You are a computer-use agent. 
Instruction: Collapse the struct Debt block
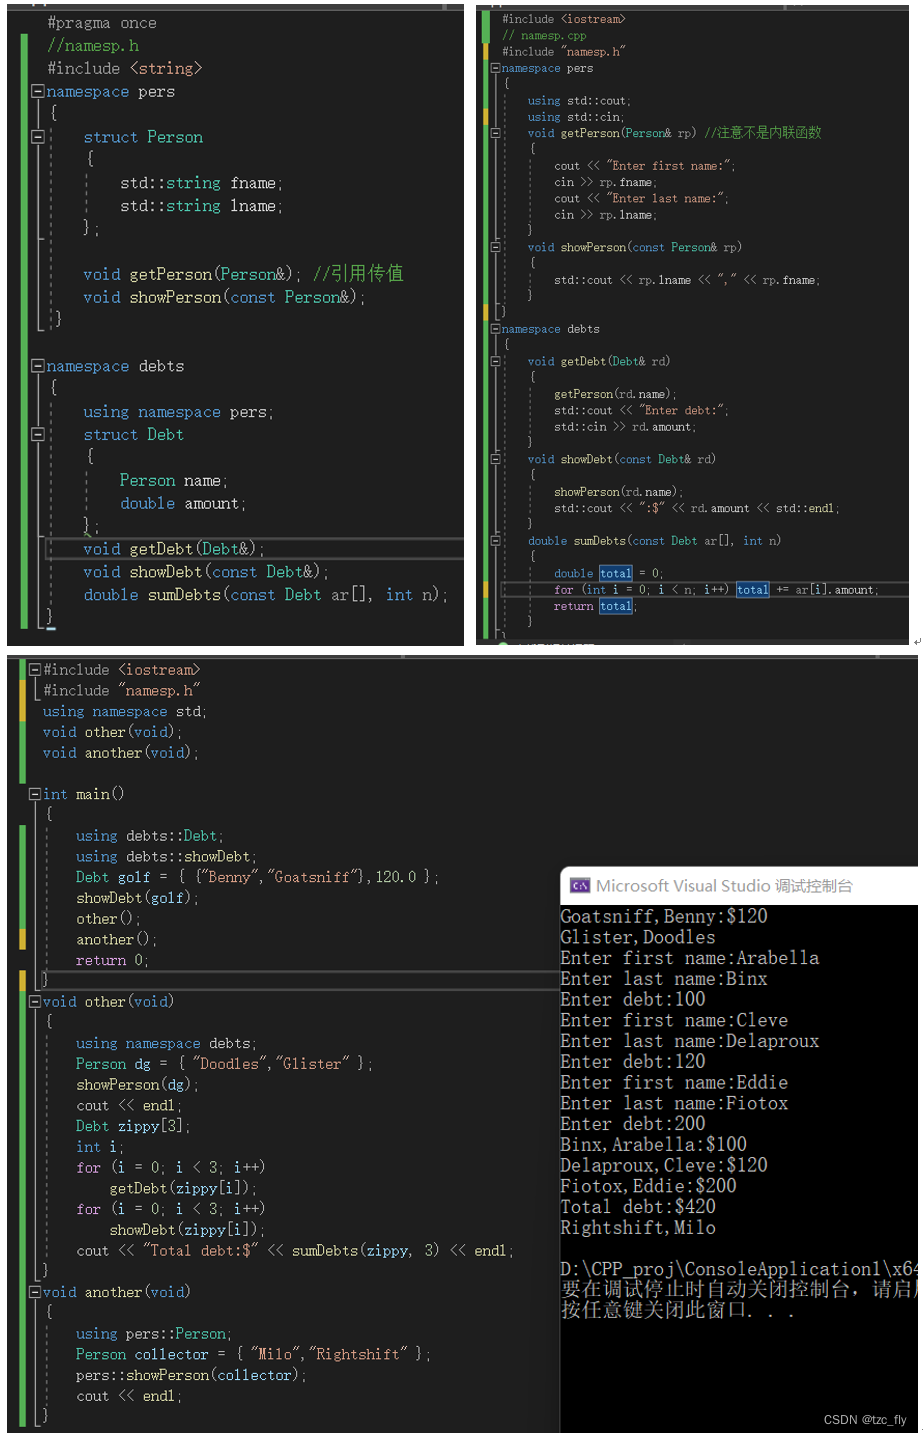[x=38, y=435]
